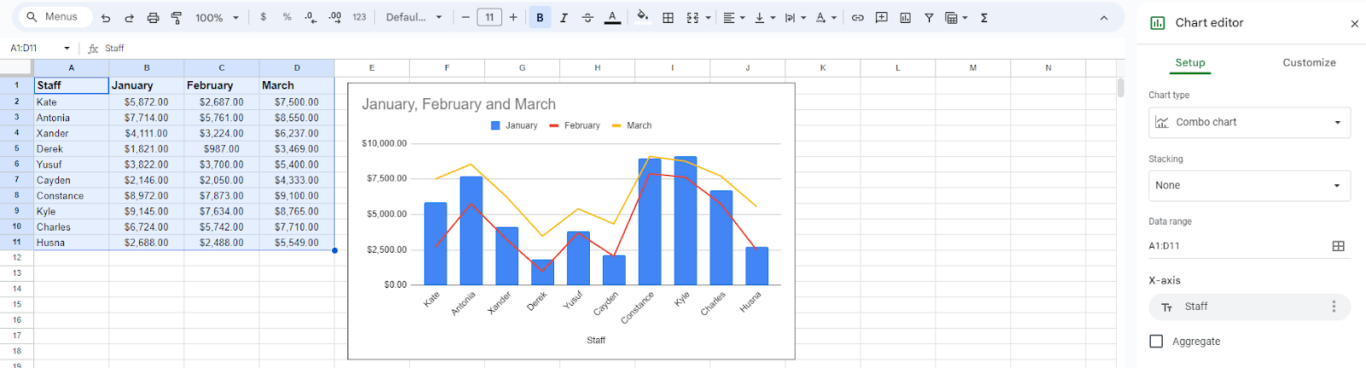This screenshot has width=1366, height=368.
Task: Open the fill color picker
Action: coord(643,18)
